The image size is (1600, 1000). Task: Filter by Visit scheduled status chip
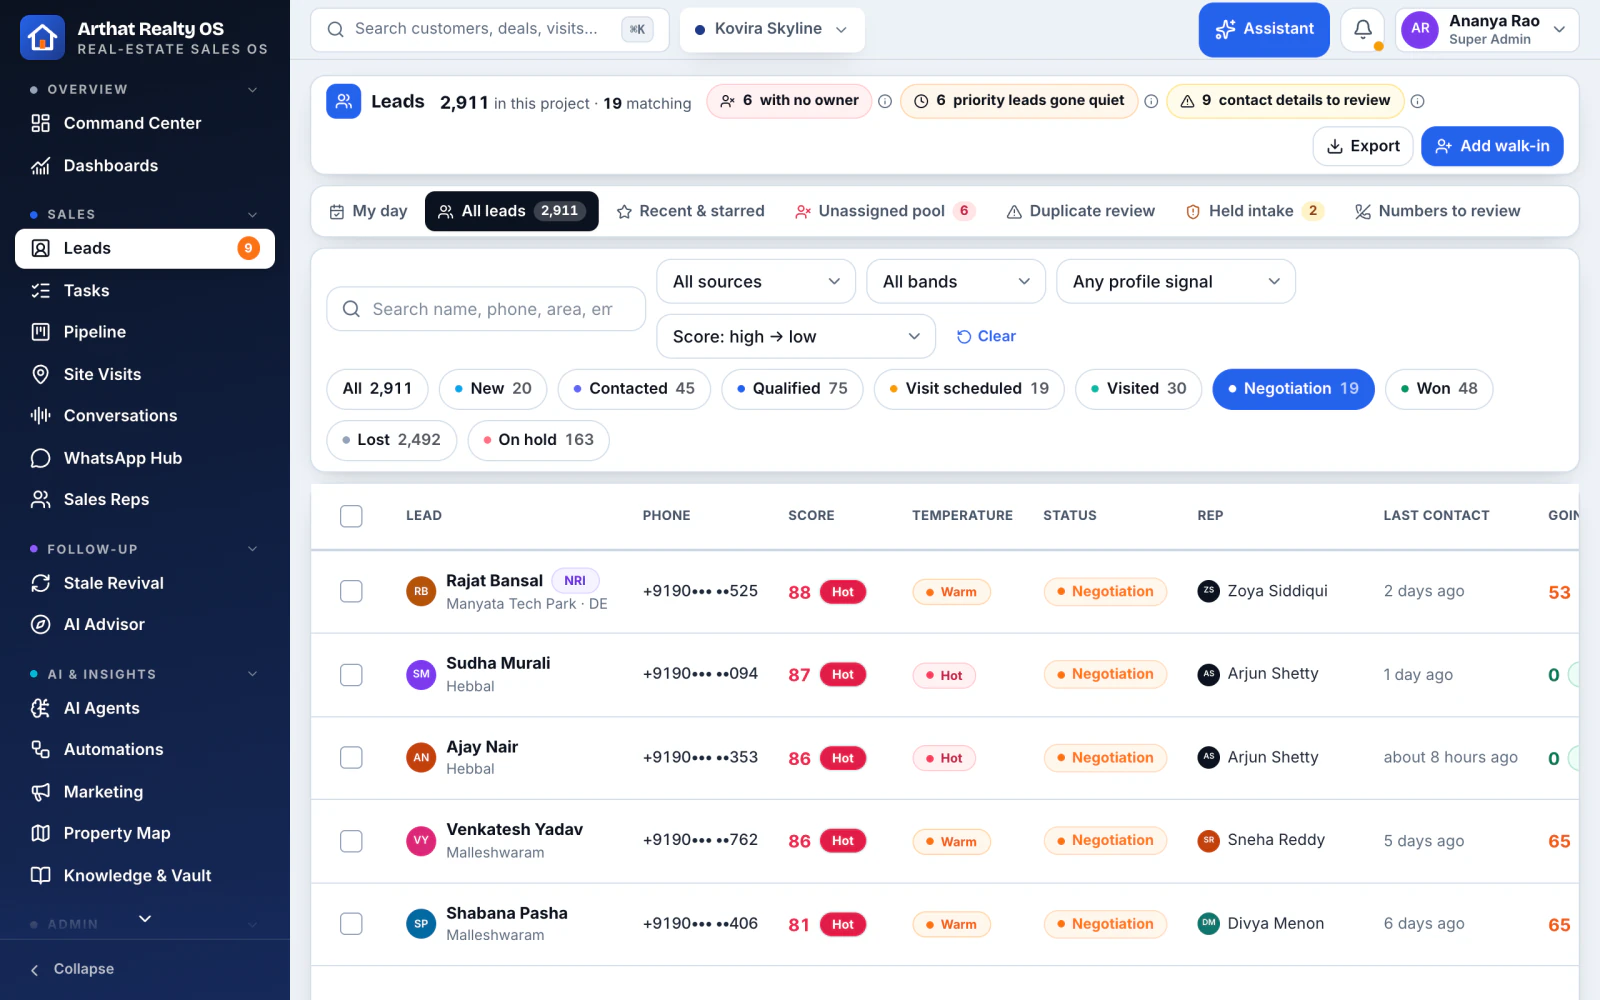click(x=969, y=389)
